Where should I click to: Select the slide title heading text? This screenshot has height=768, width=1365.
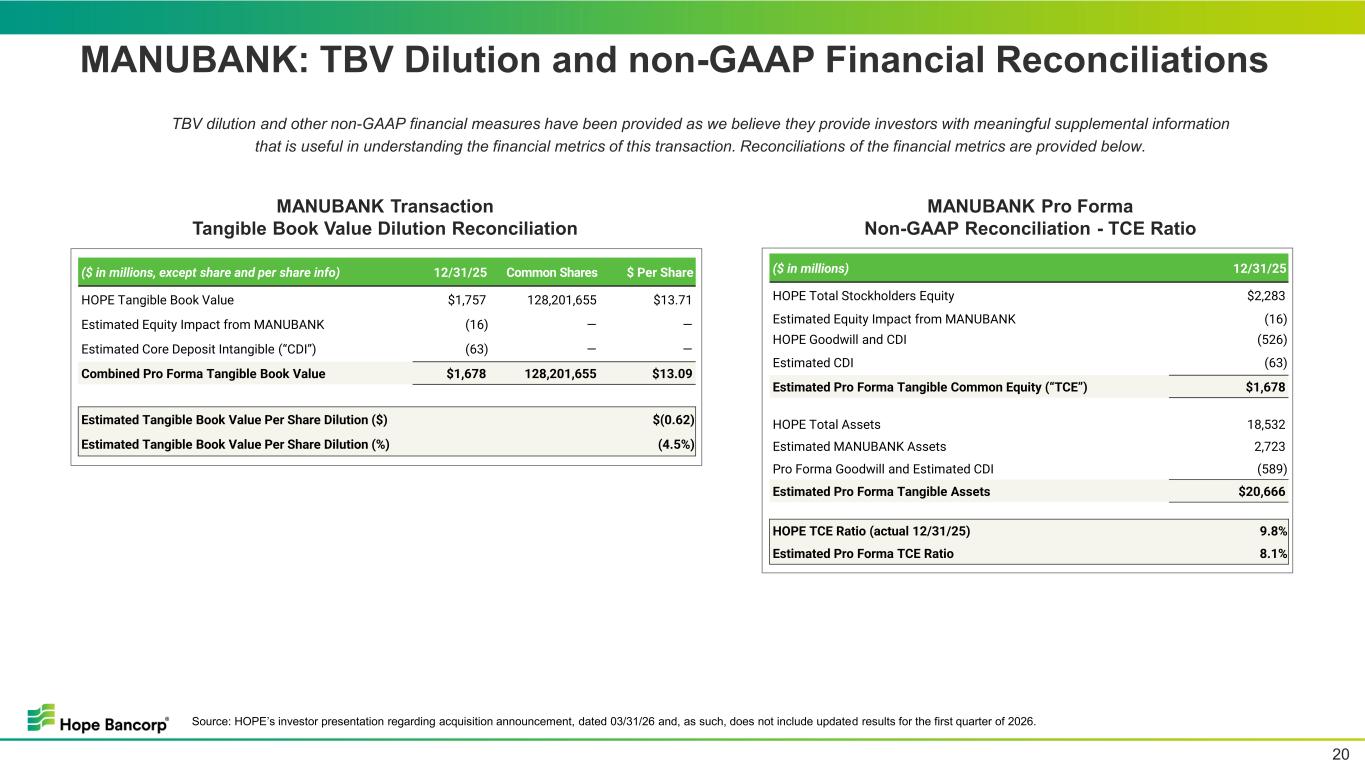point(674,60)
